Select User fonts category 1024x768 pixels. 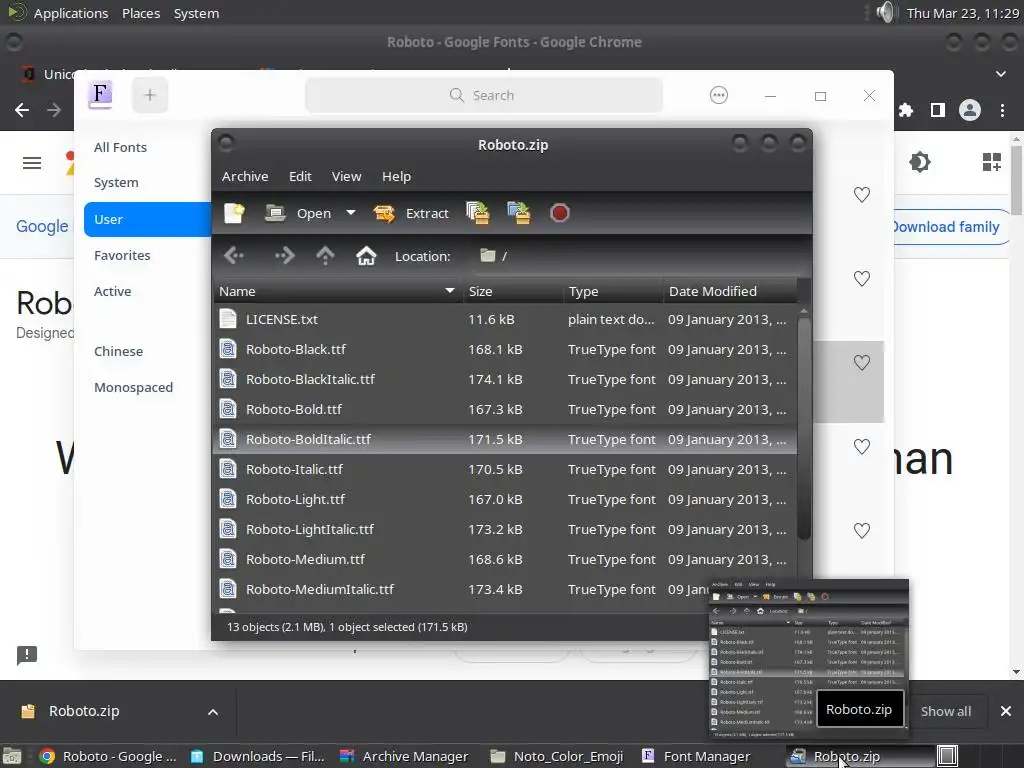click(x=148, y=219)
